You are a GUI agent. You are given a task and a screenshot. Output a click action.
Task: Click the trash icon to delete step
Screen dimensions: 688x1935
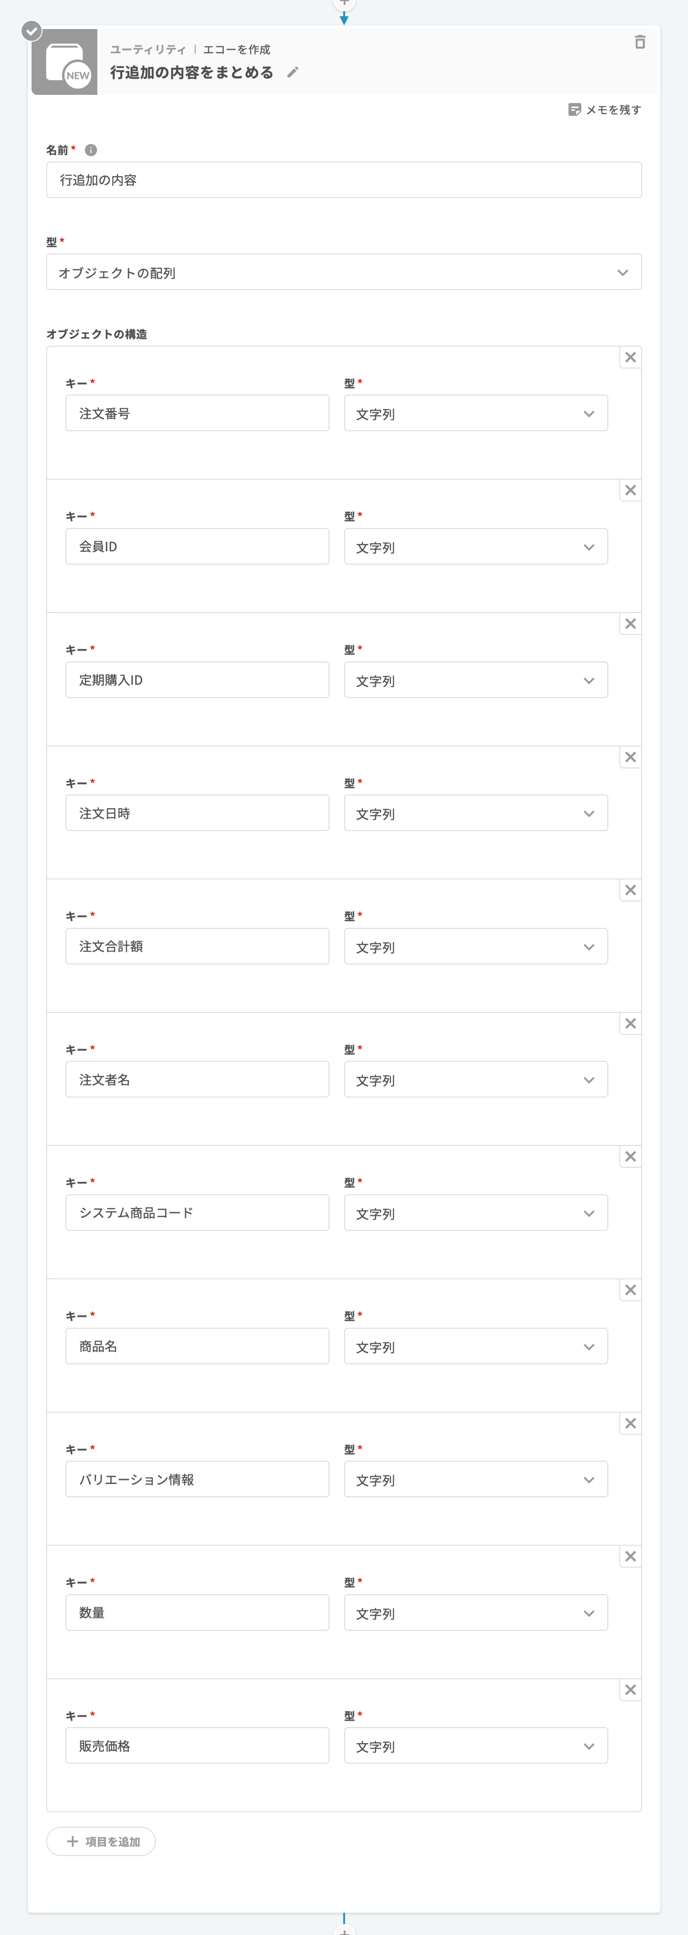(x=640, y=42)
